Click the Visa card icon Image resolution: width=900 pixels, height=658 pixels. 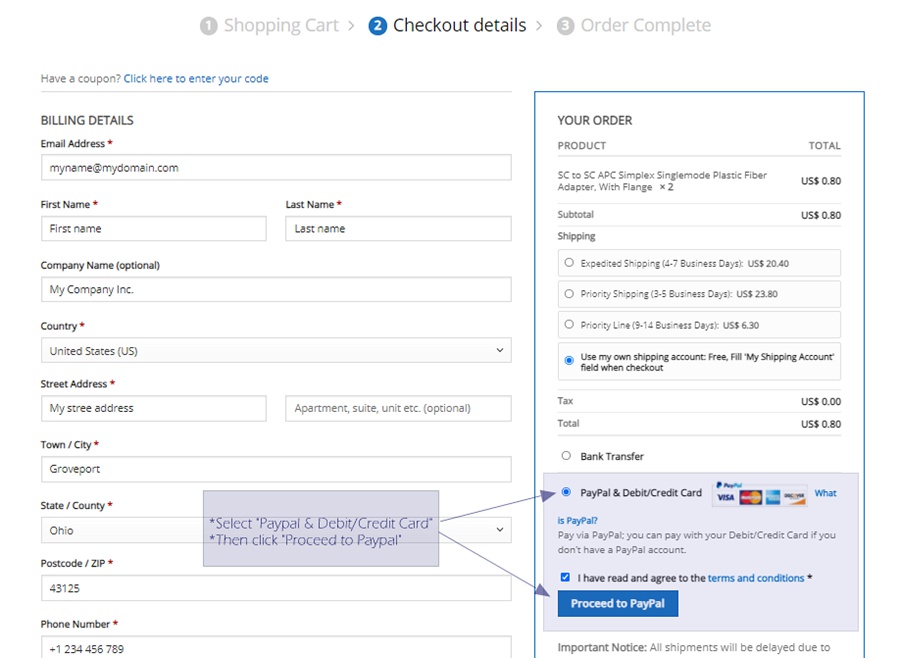tap(726, 497)
